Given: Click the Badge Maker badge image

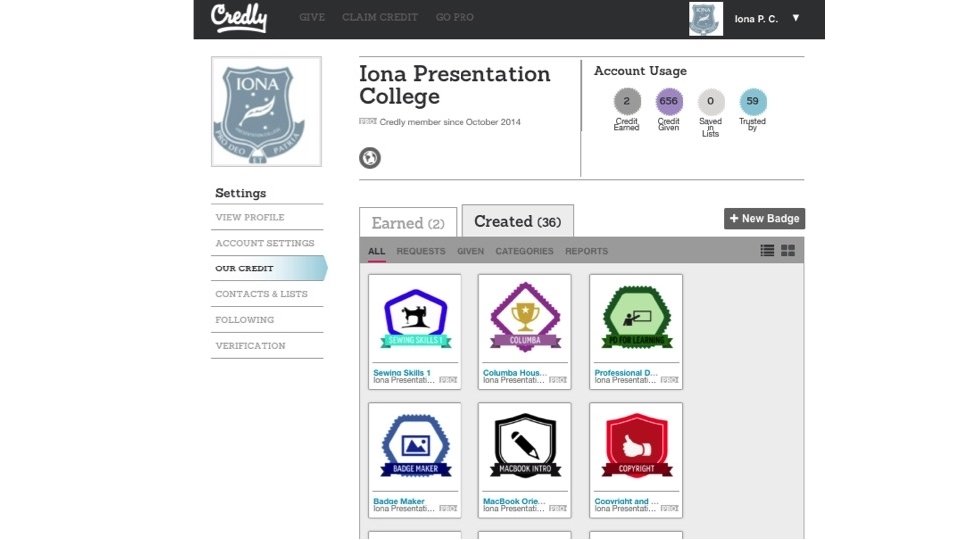Looking at the screenshot, I should [415, 446].
